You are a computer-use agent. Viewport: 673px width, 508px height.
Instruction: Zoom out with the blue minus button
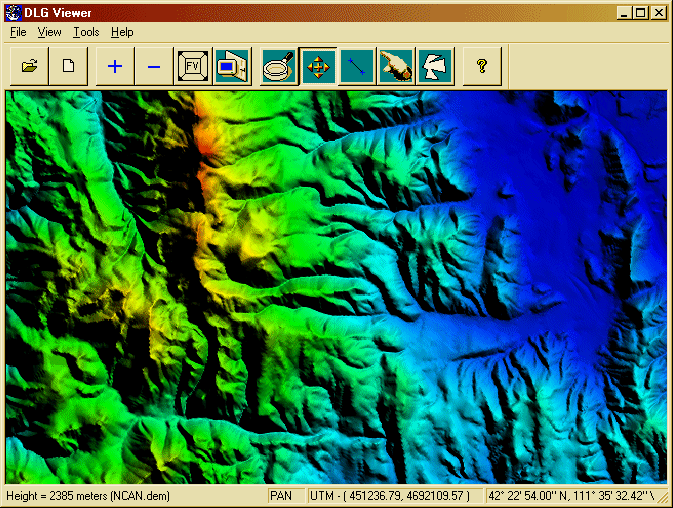click(x=154, y=67)
